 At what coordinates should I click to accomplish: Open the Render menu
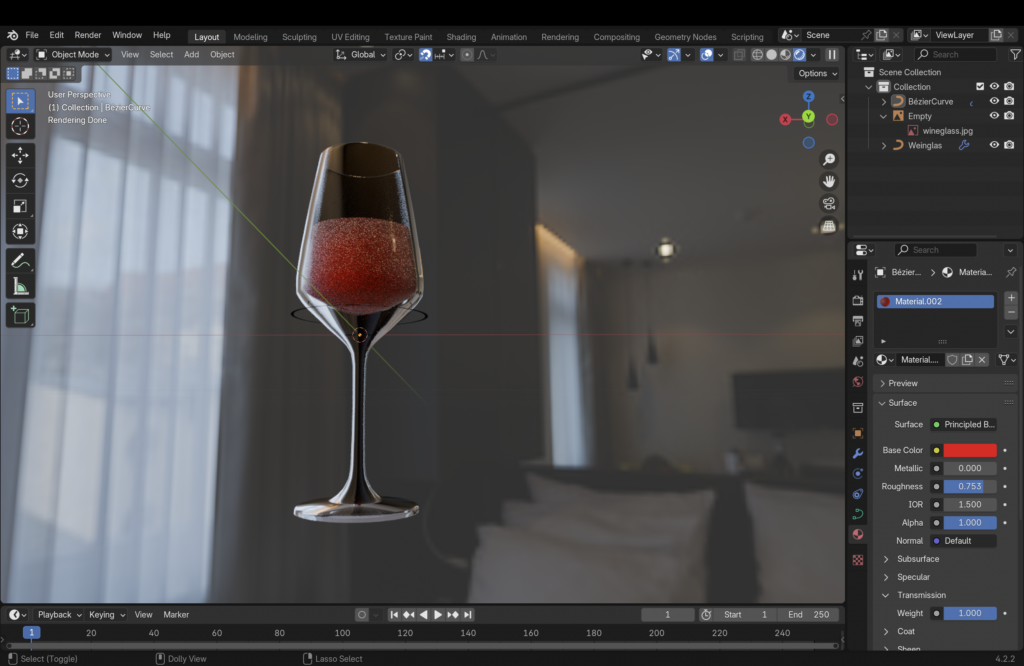click(x=88, y=35)
